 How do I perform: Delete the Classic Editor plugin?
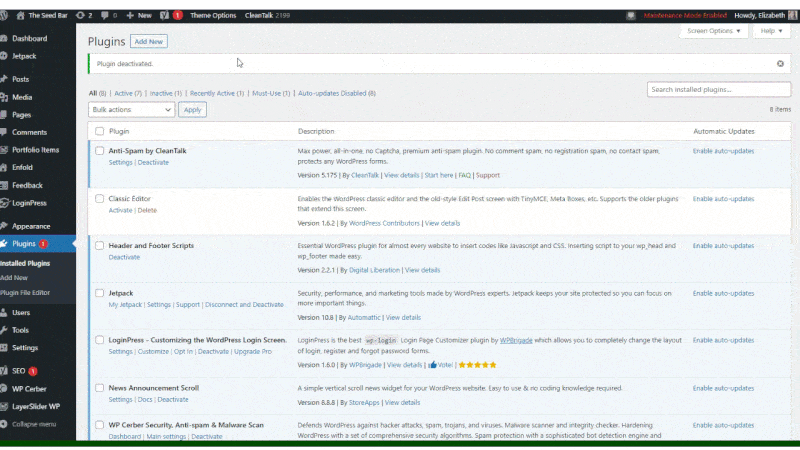click(147, 210)
